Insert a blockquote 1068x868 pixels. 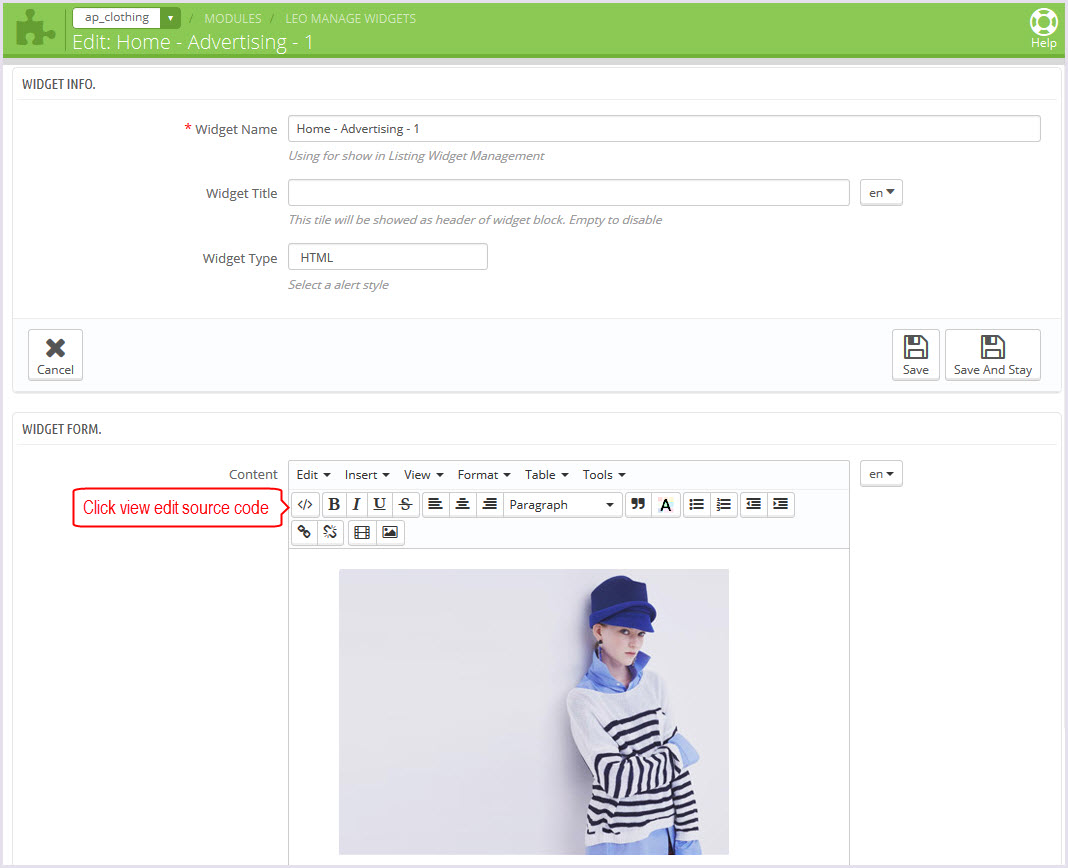tap(638, 505)
